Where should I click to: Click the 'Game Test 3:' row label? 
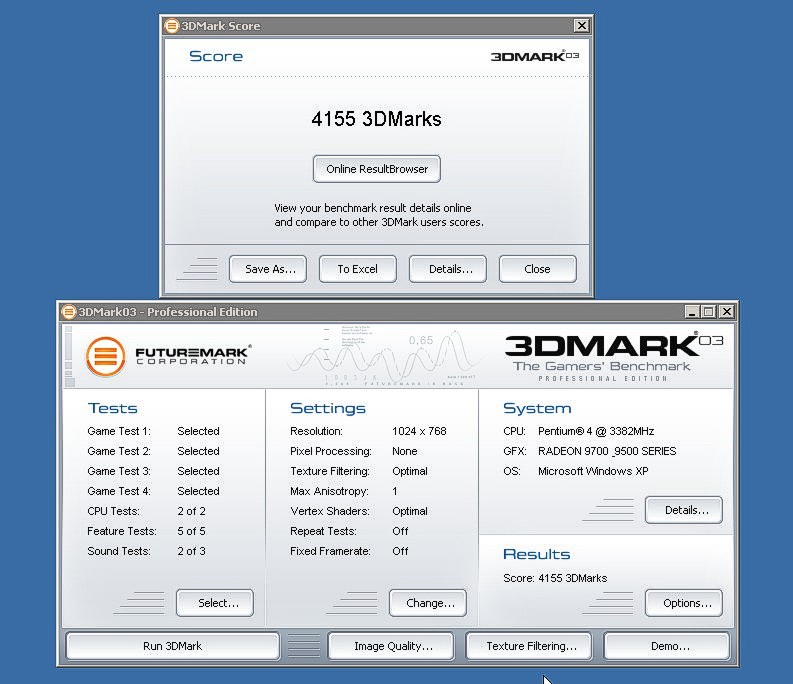coord(119,471)
